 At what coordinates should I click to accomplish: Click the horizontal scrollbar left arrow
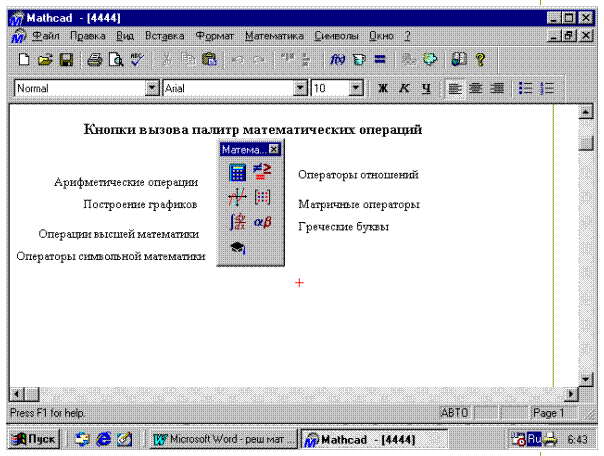pos(17,394)
